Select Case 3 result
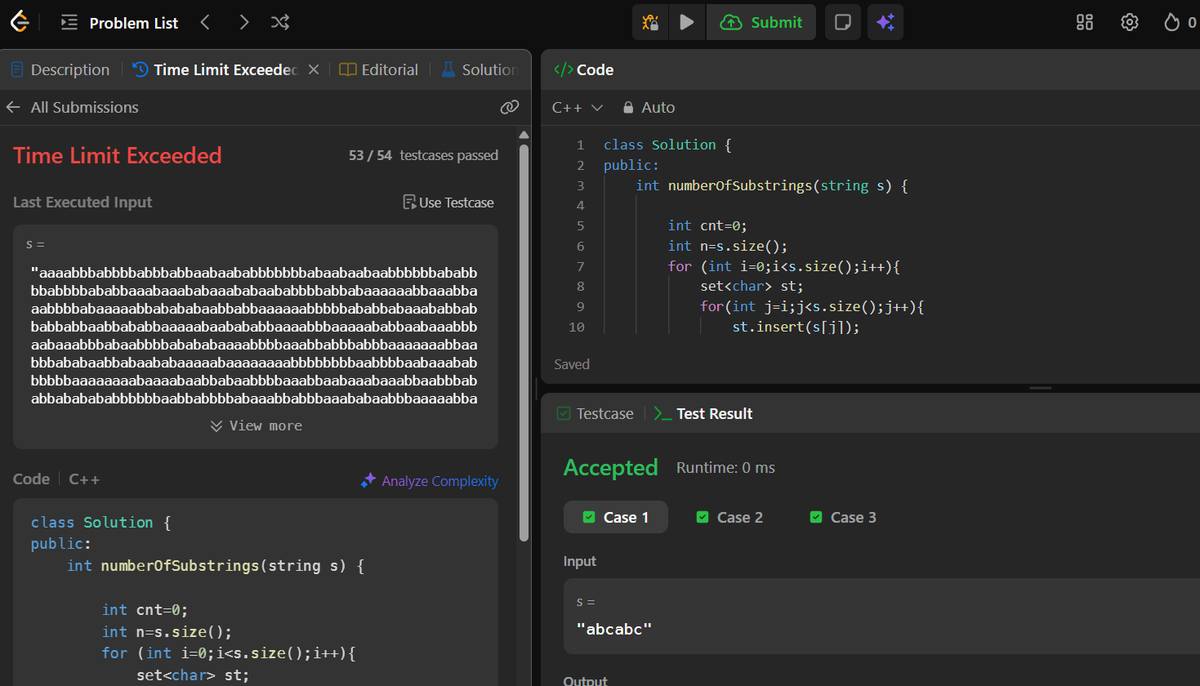This screenshot has width=1200, height=686. (x=843, y=517)
